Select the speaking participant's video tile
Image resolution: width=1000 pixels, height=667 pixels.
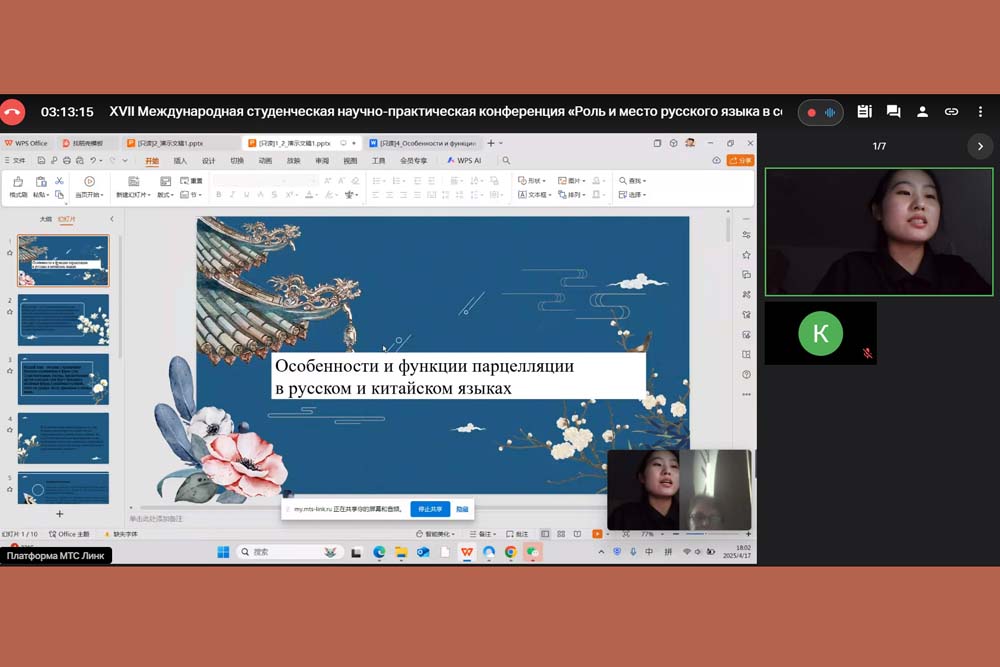pos(879,231)
